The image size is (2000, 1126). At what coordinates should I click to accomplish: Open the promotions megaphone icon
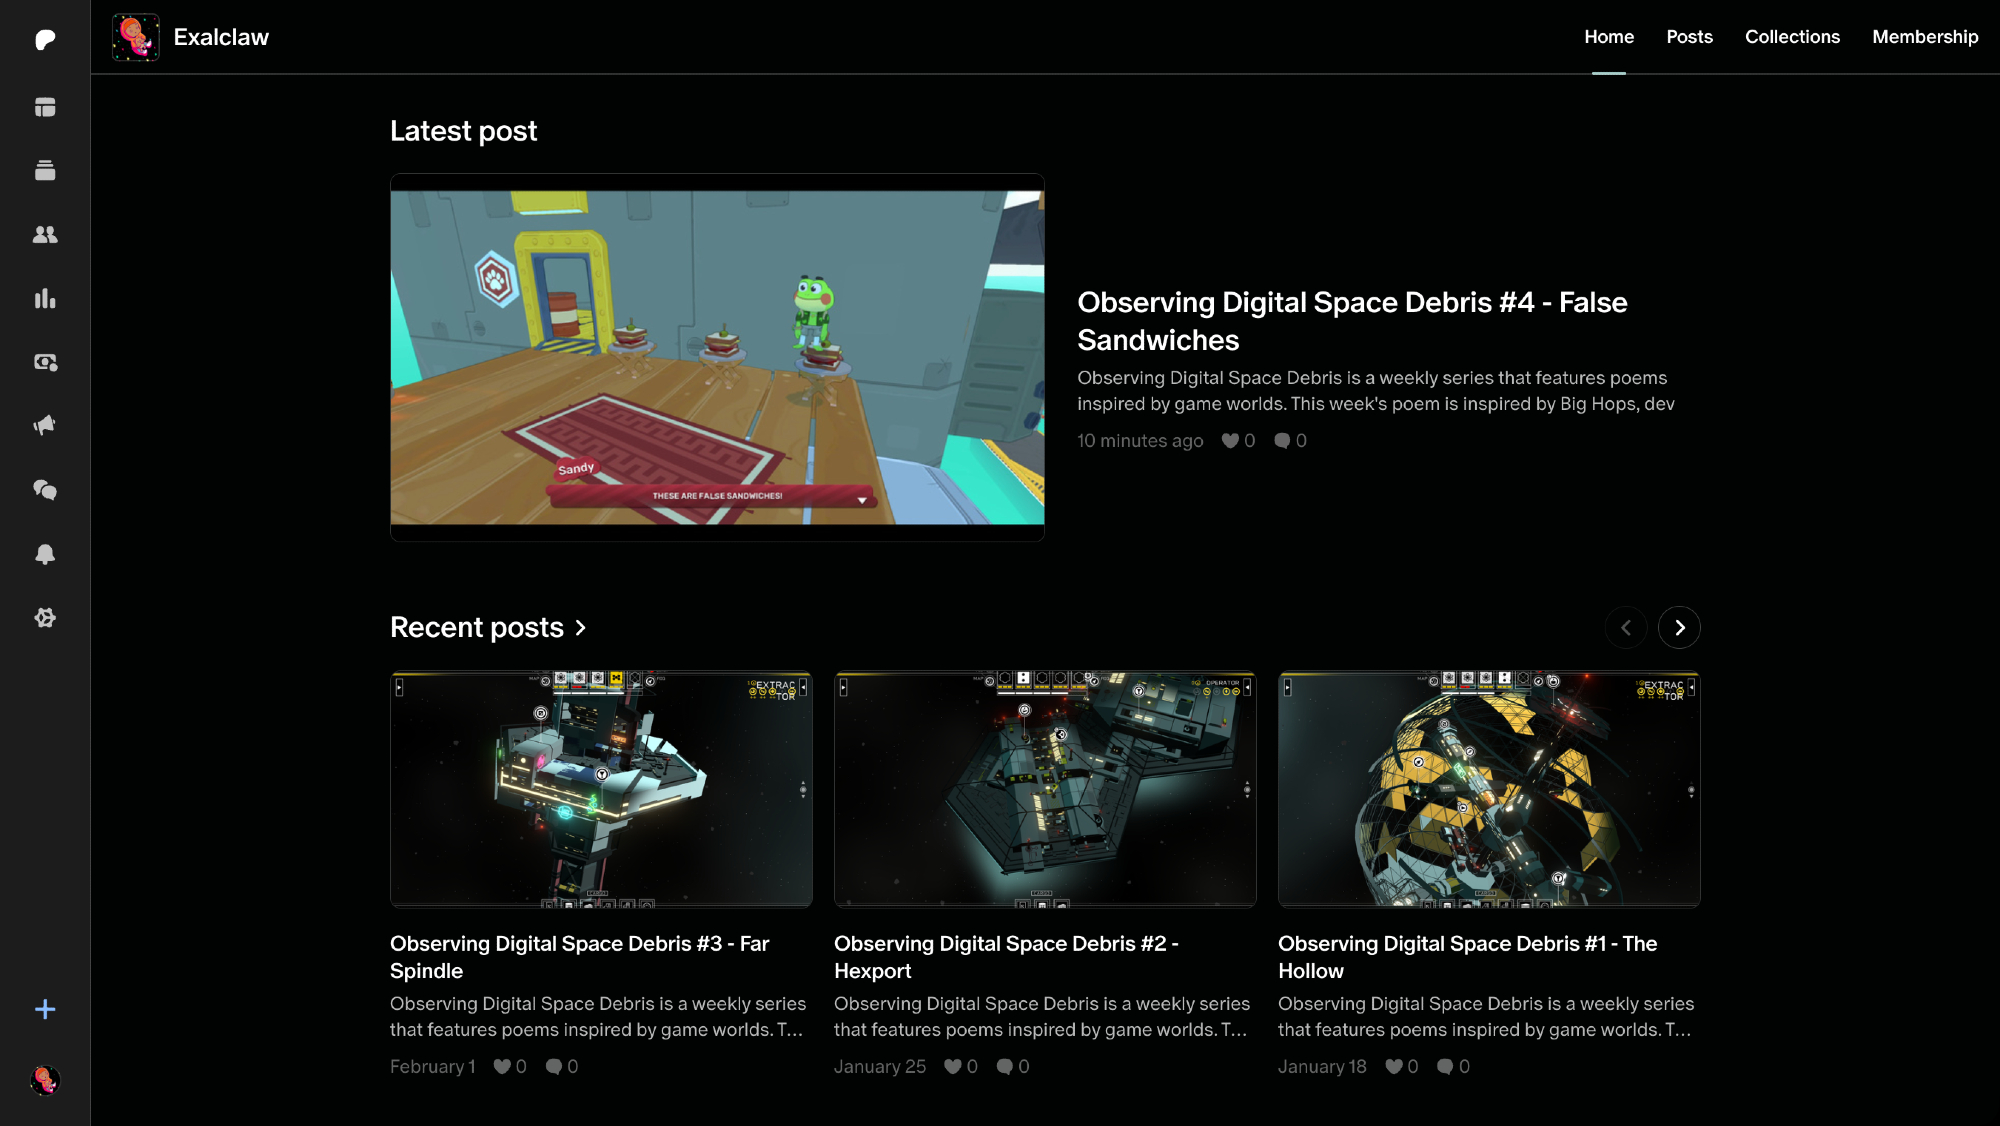tap(45, 426)
